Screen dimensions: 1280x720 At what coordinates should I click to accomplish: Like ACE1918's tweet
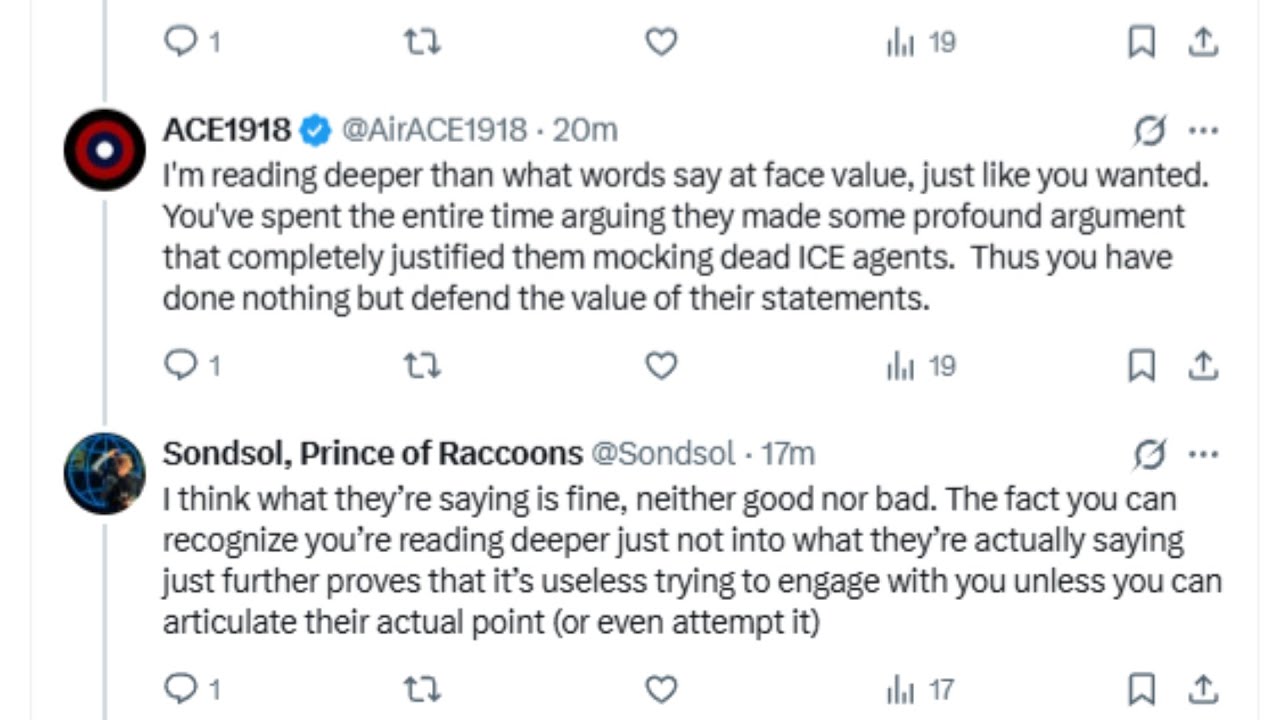661,366
